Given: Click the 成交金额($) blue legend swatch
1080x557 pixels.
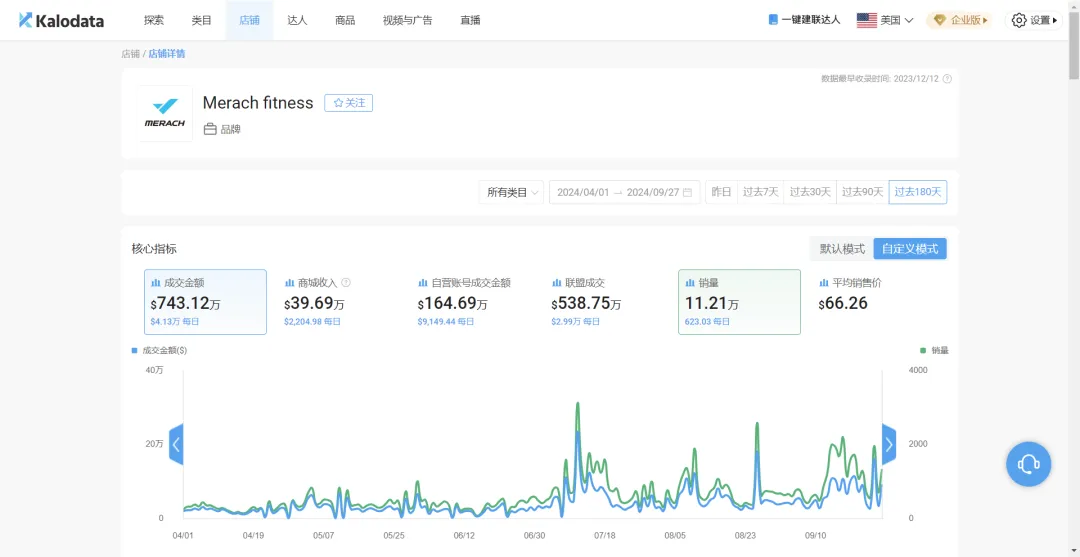Looking at the screenshot, I should click(x=135, y=351).
